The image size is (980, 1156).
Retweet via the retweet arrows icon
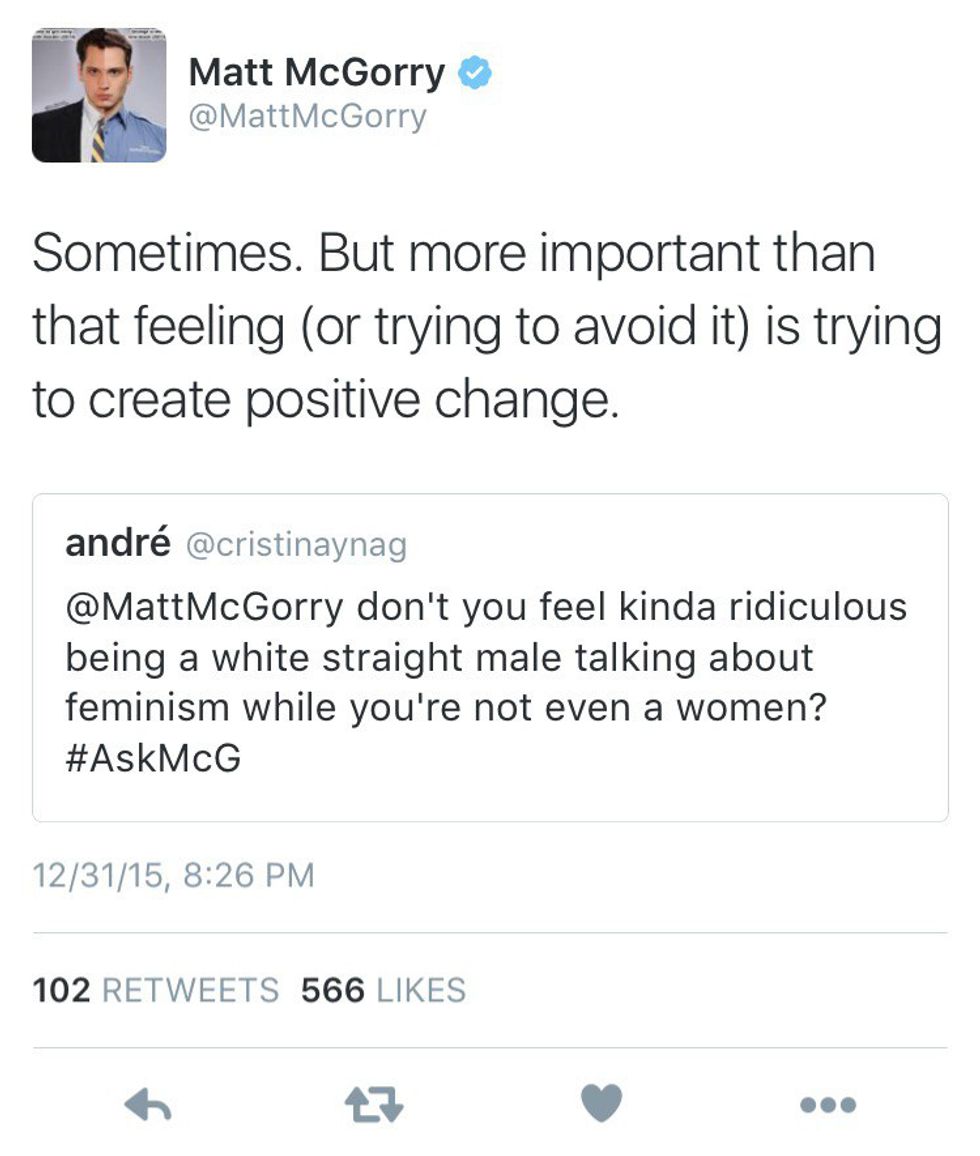click(373, 1103)
